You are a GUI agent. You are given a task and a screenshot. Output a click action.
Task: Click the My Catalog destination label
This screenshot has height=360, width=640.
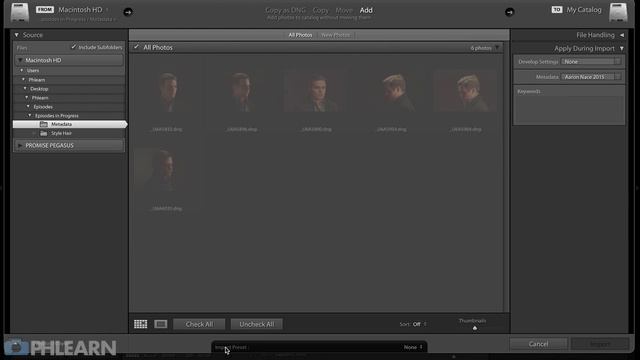pos(584,9)
